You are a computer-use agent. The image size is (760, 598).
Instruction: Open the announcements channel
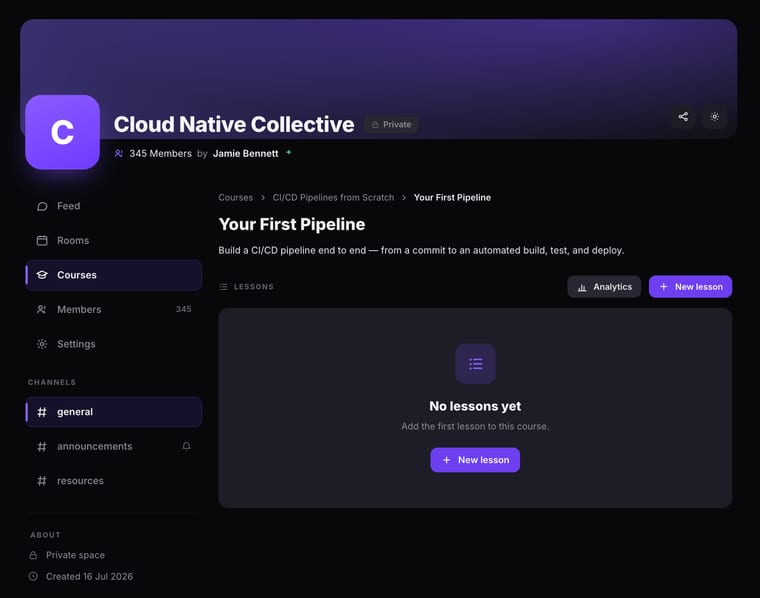tap(114, 446)
